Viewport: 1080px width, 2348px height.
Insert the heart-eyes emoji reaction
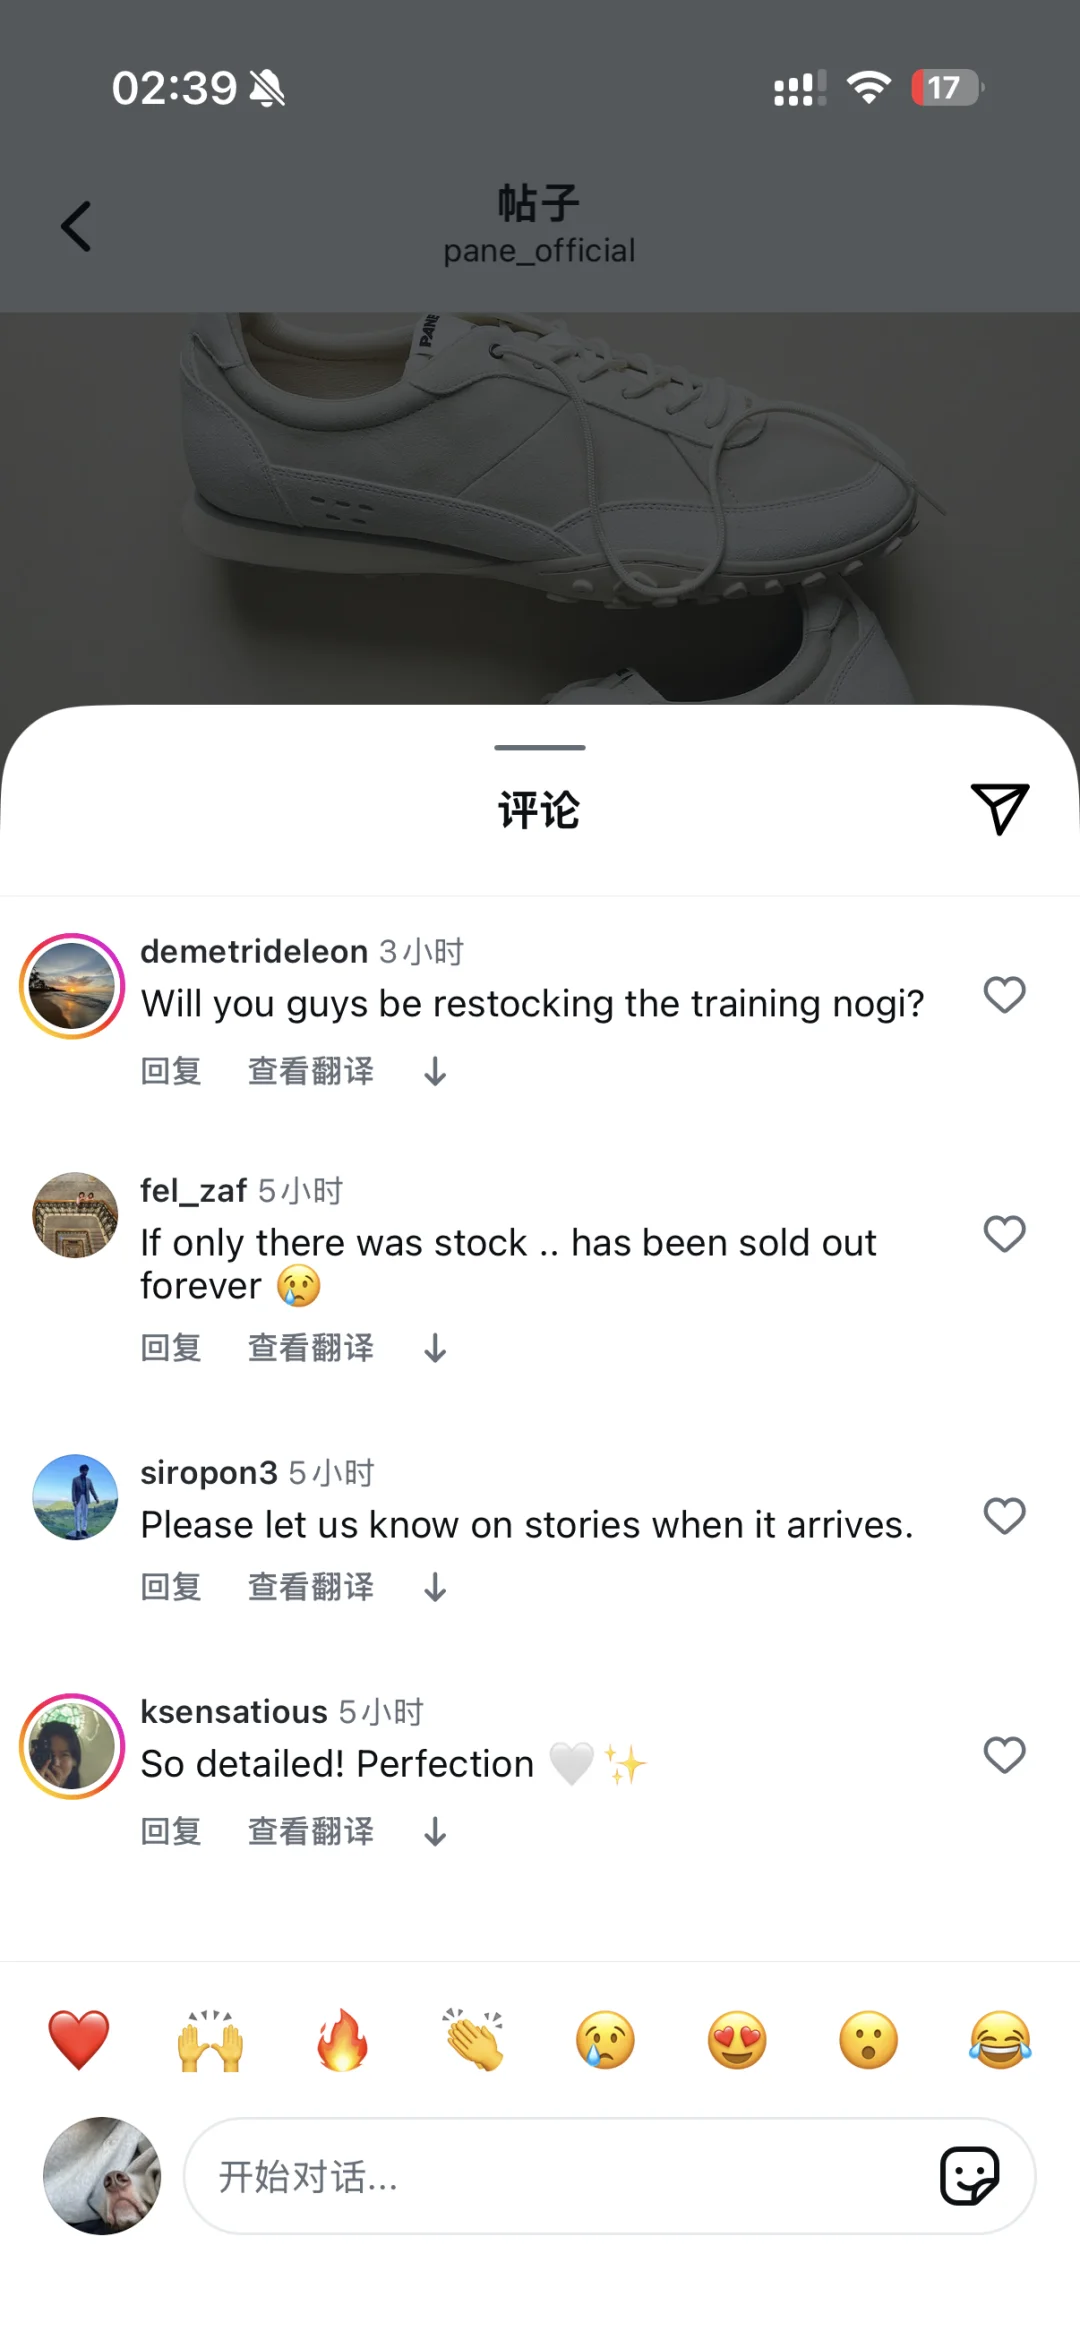click(x=737, y=2040)
